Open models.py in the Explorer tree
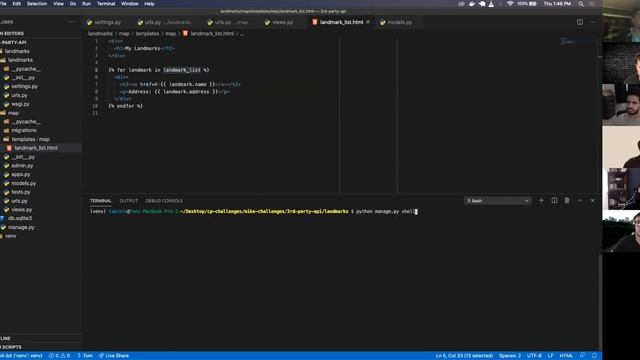The image size is (640, 360). [24, 183]
